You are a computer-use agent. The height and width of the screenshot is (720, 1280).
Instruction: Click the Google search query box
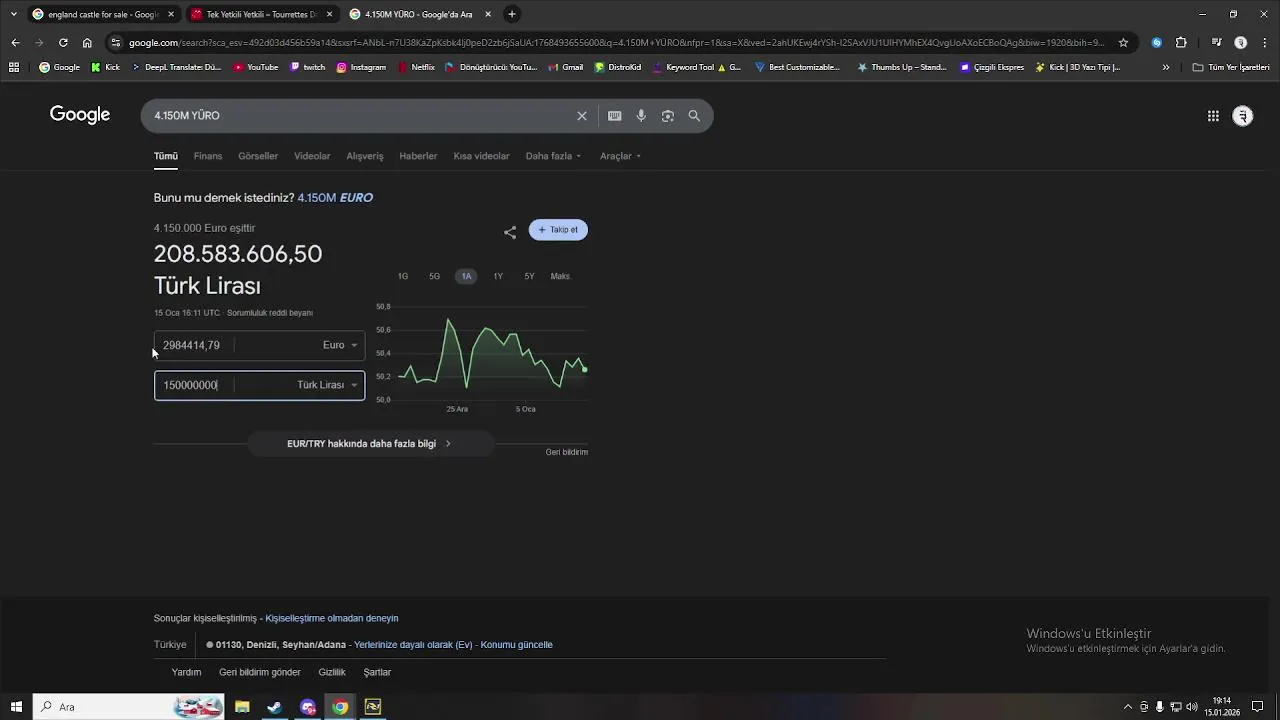click(x=360, y=116)
